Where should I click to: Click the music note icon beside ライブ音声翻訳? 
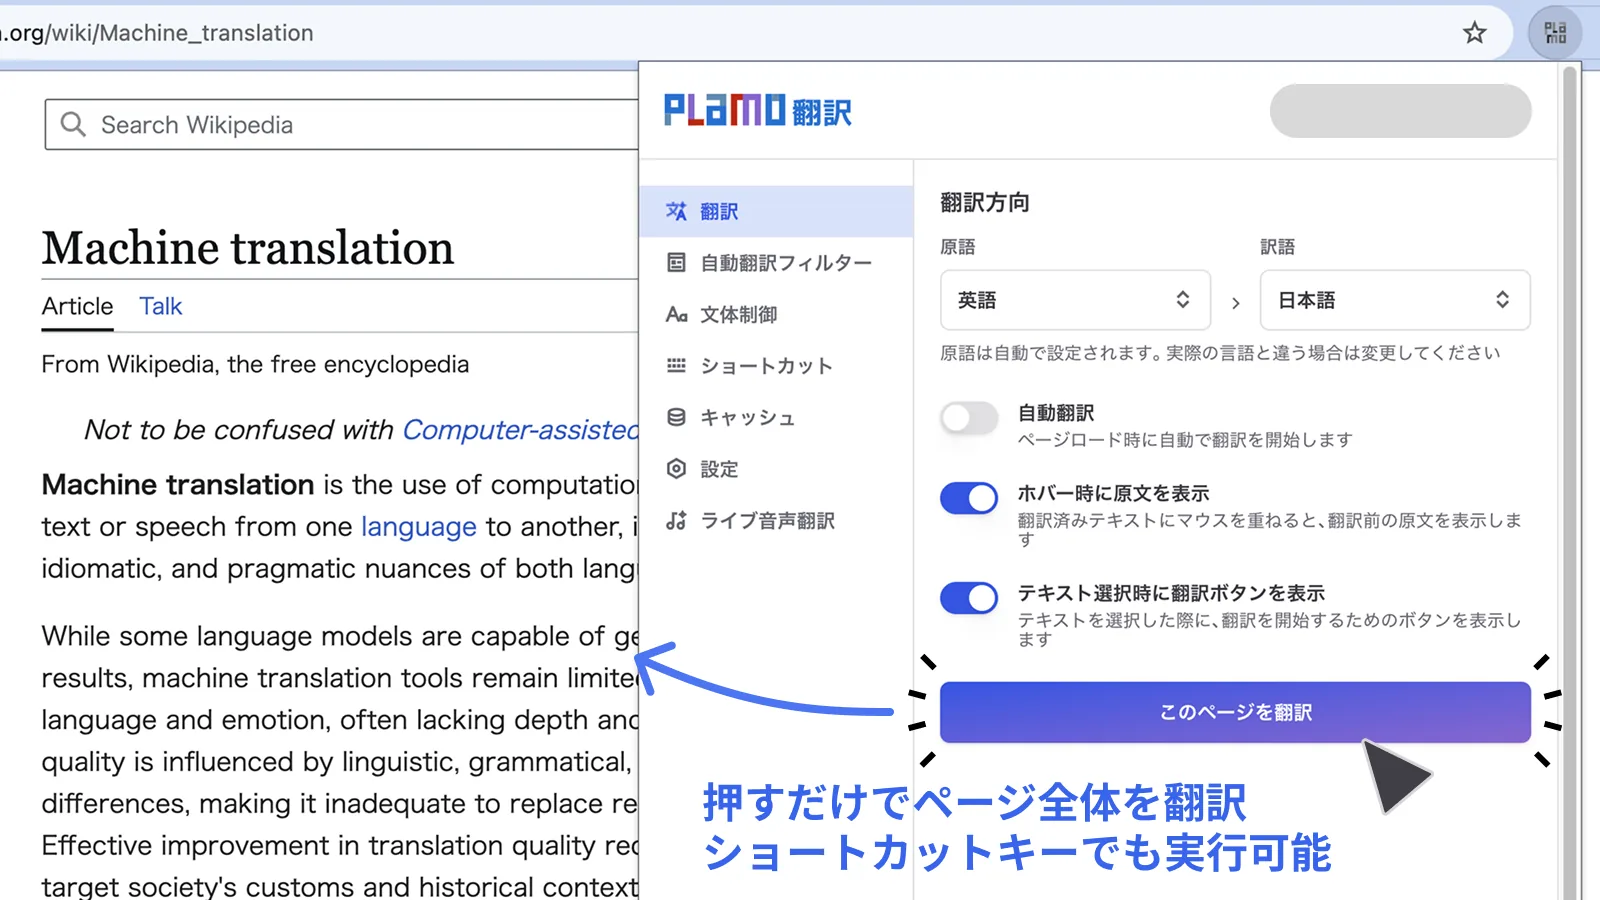click(677, 521)
